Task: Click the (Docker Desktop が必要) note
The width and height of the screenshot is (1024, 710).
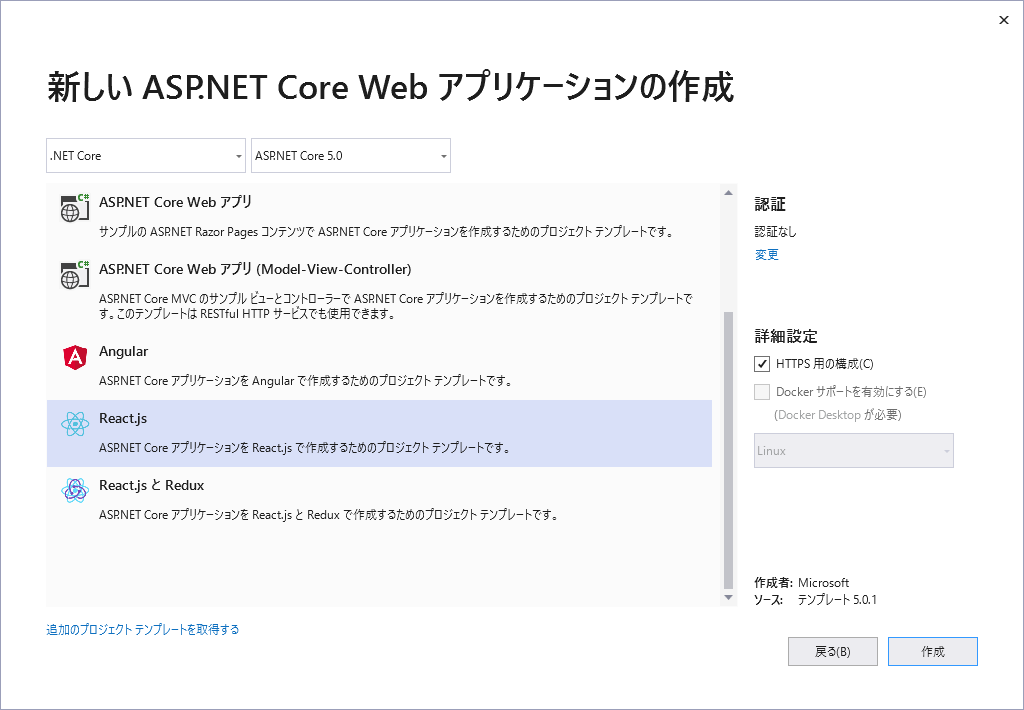Action: click(838, 415)
